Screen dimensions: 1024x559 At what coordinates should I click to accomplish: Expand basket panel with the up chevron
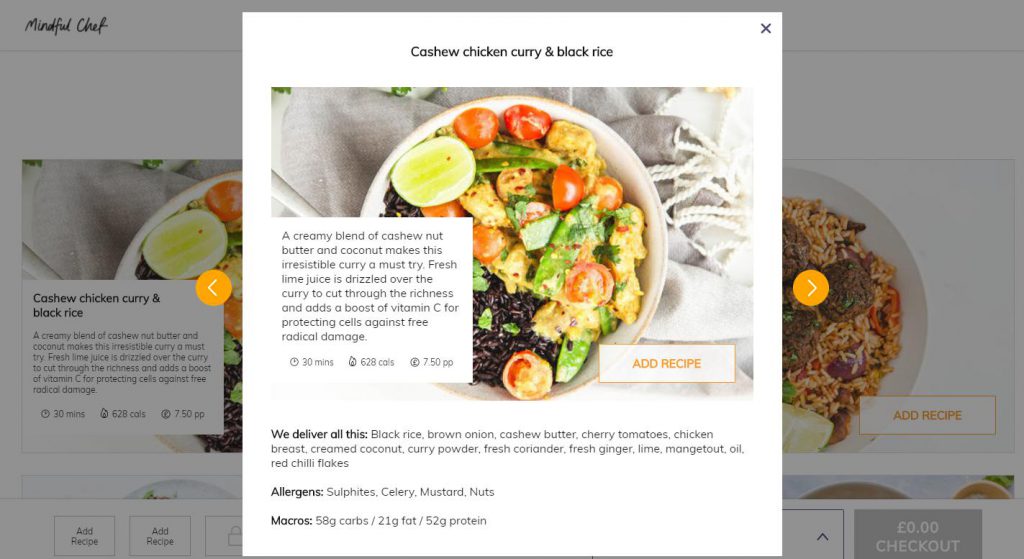[x=822, y=537]
